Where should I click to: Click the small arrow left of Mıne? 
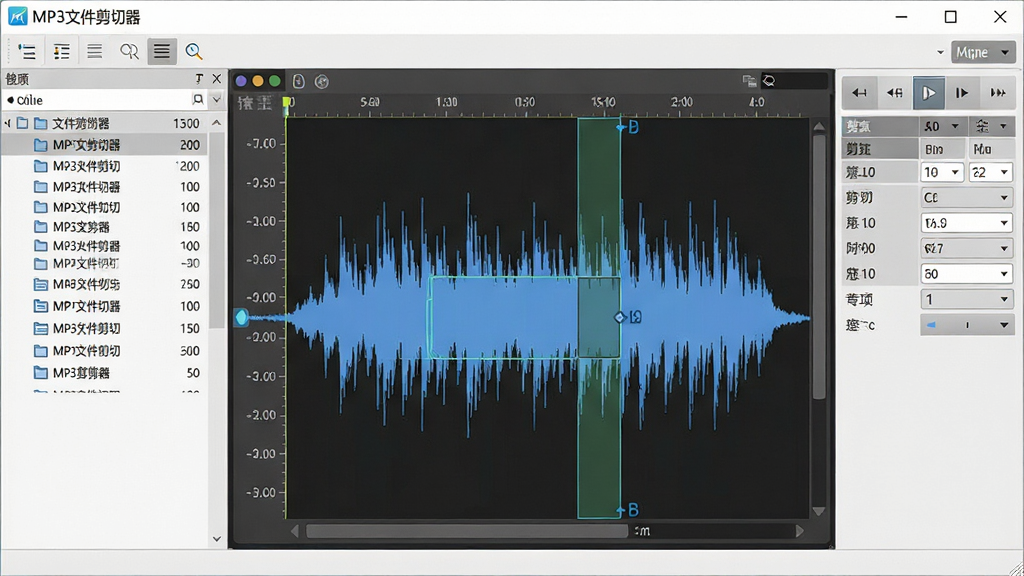940,52
